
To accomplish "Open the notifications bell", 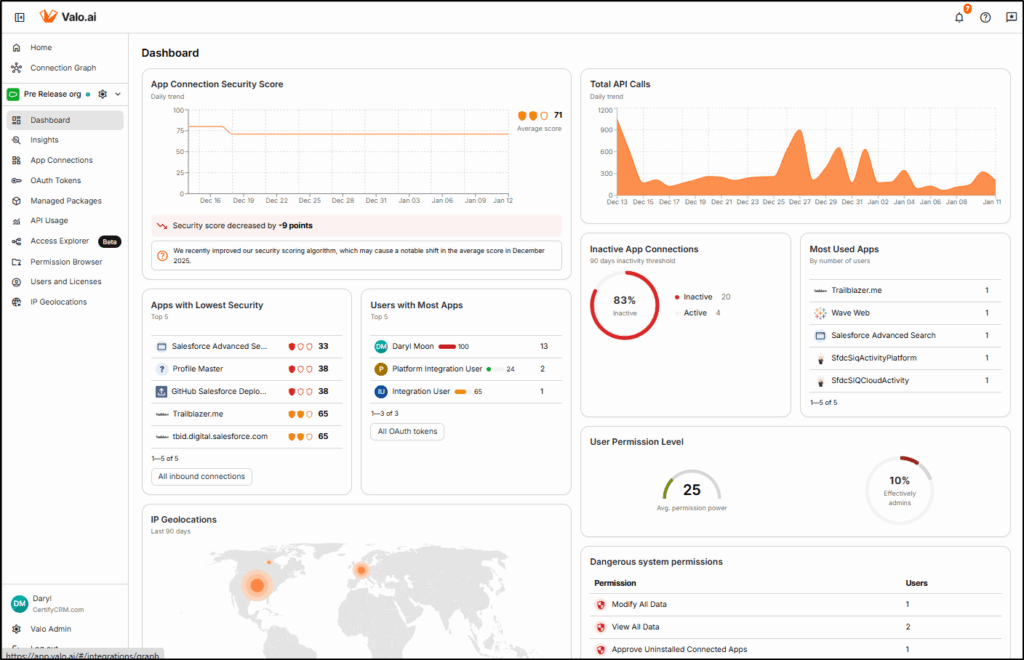I will click(x=959, y=17).
